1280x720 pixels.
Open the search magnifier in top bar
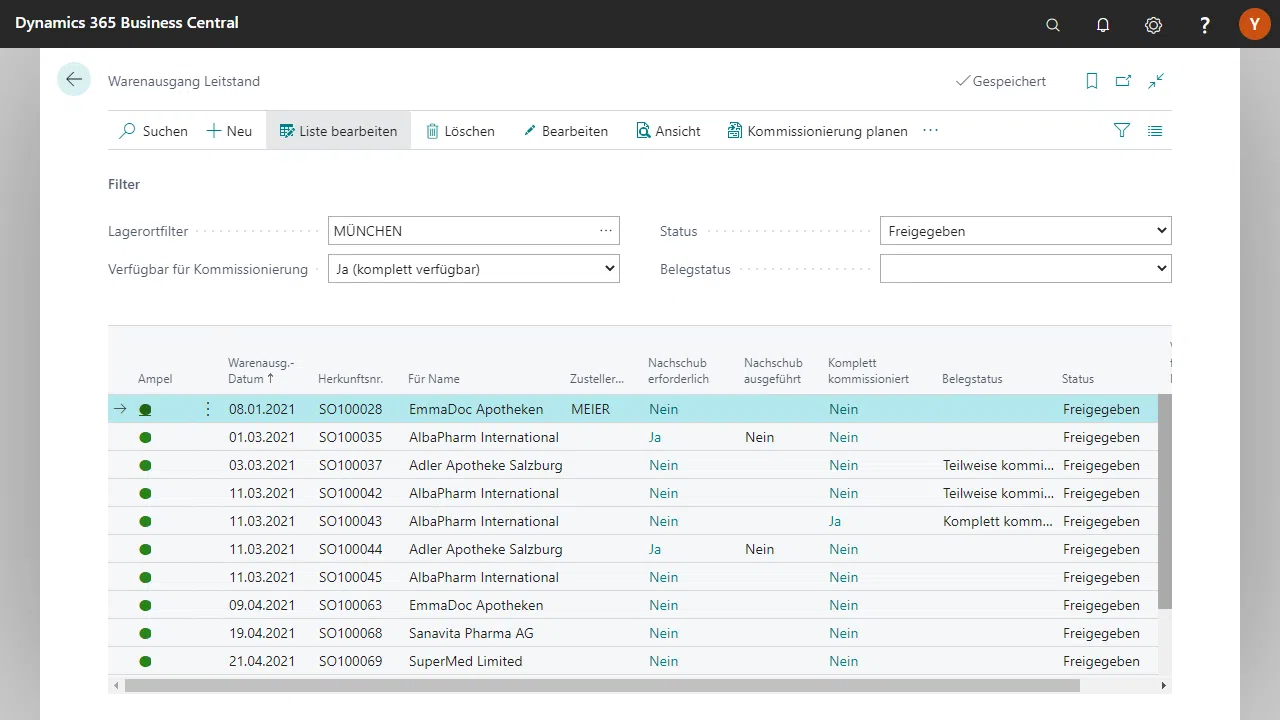[1052, 24]
